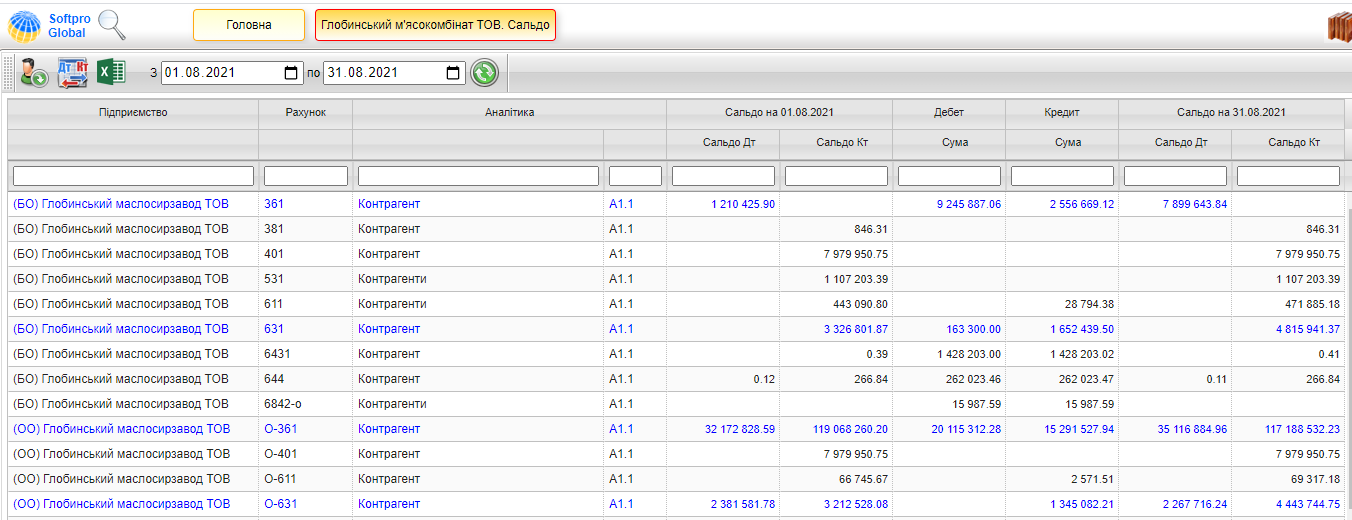Select the cell with 66 745.67
Screen dimensions: 1352x520
tap(836, 479)
